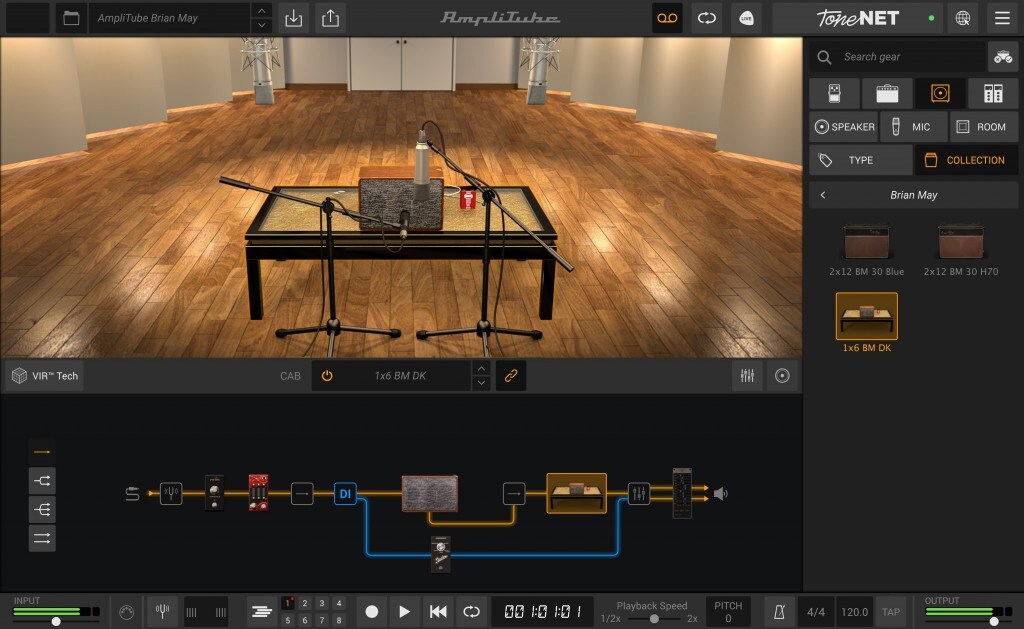The image size is (1024, 629).
Task: Adjust the Playback Speed slider
Action: [x=653, y=619]
